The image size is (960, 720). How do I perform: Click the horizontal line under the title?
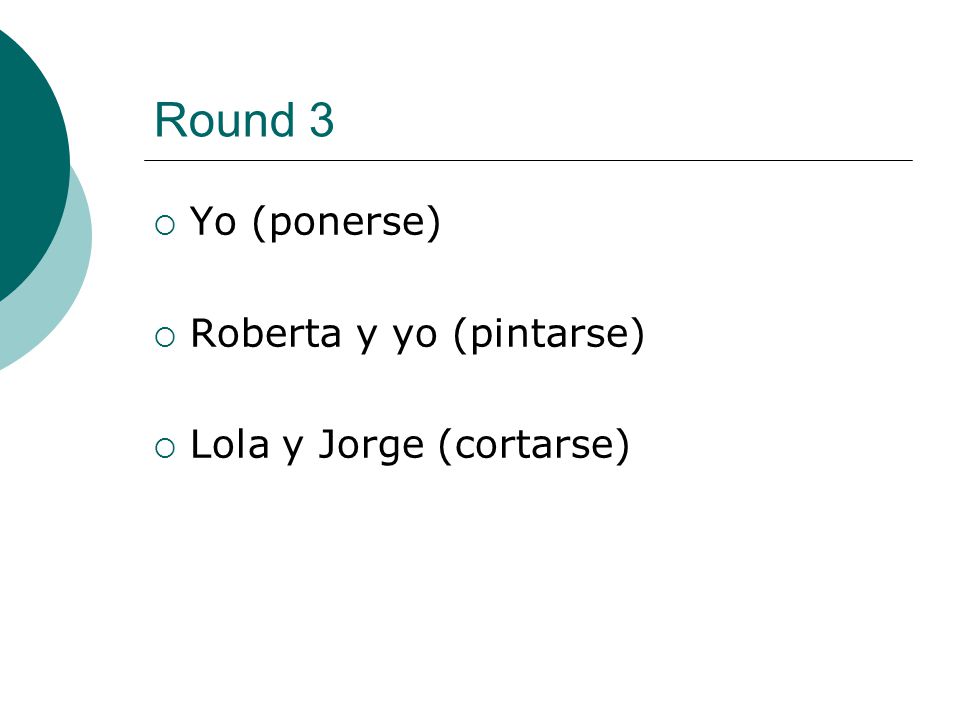click(528, 160)
